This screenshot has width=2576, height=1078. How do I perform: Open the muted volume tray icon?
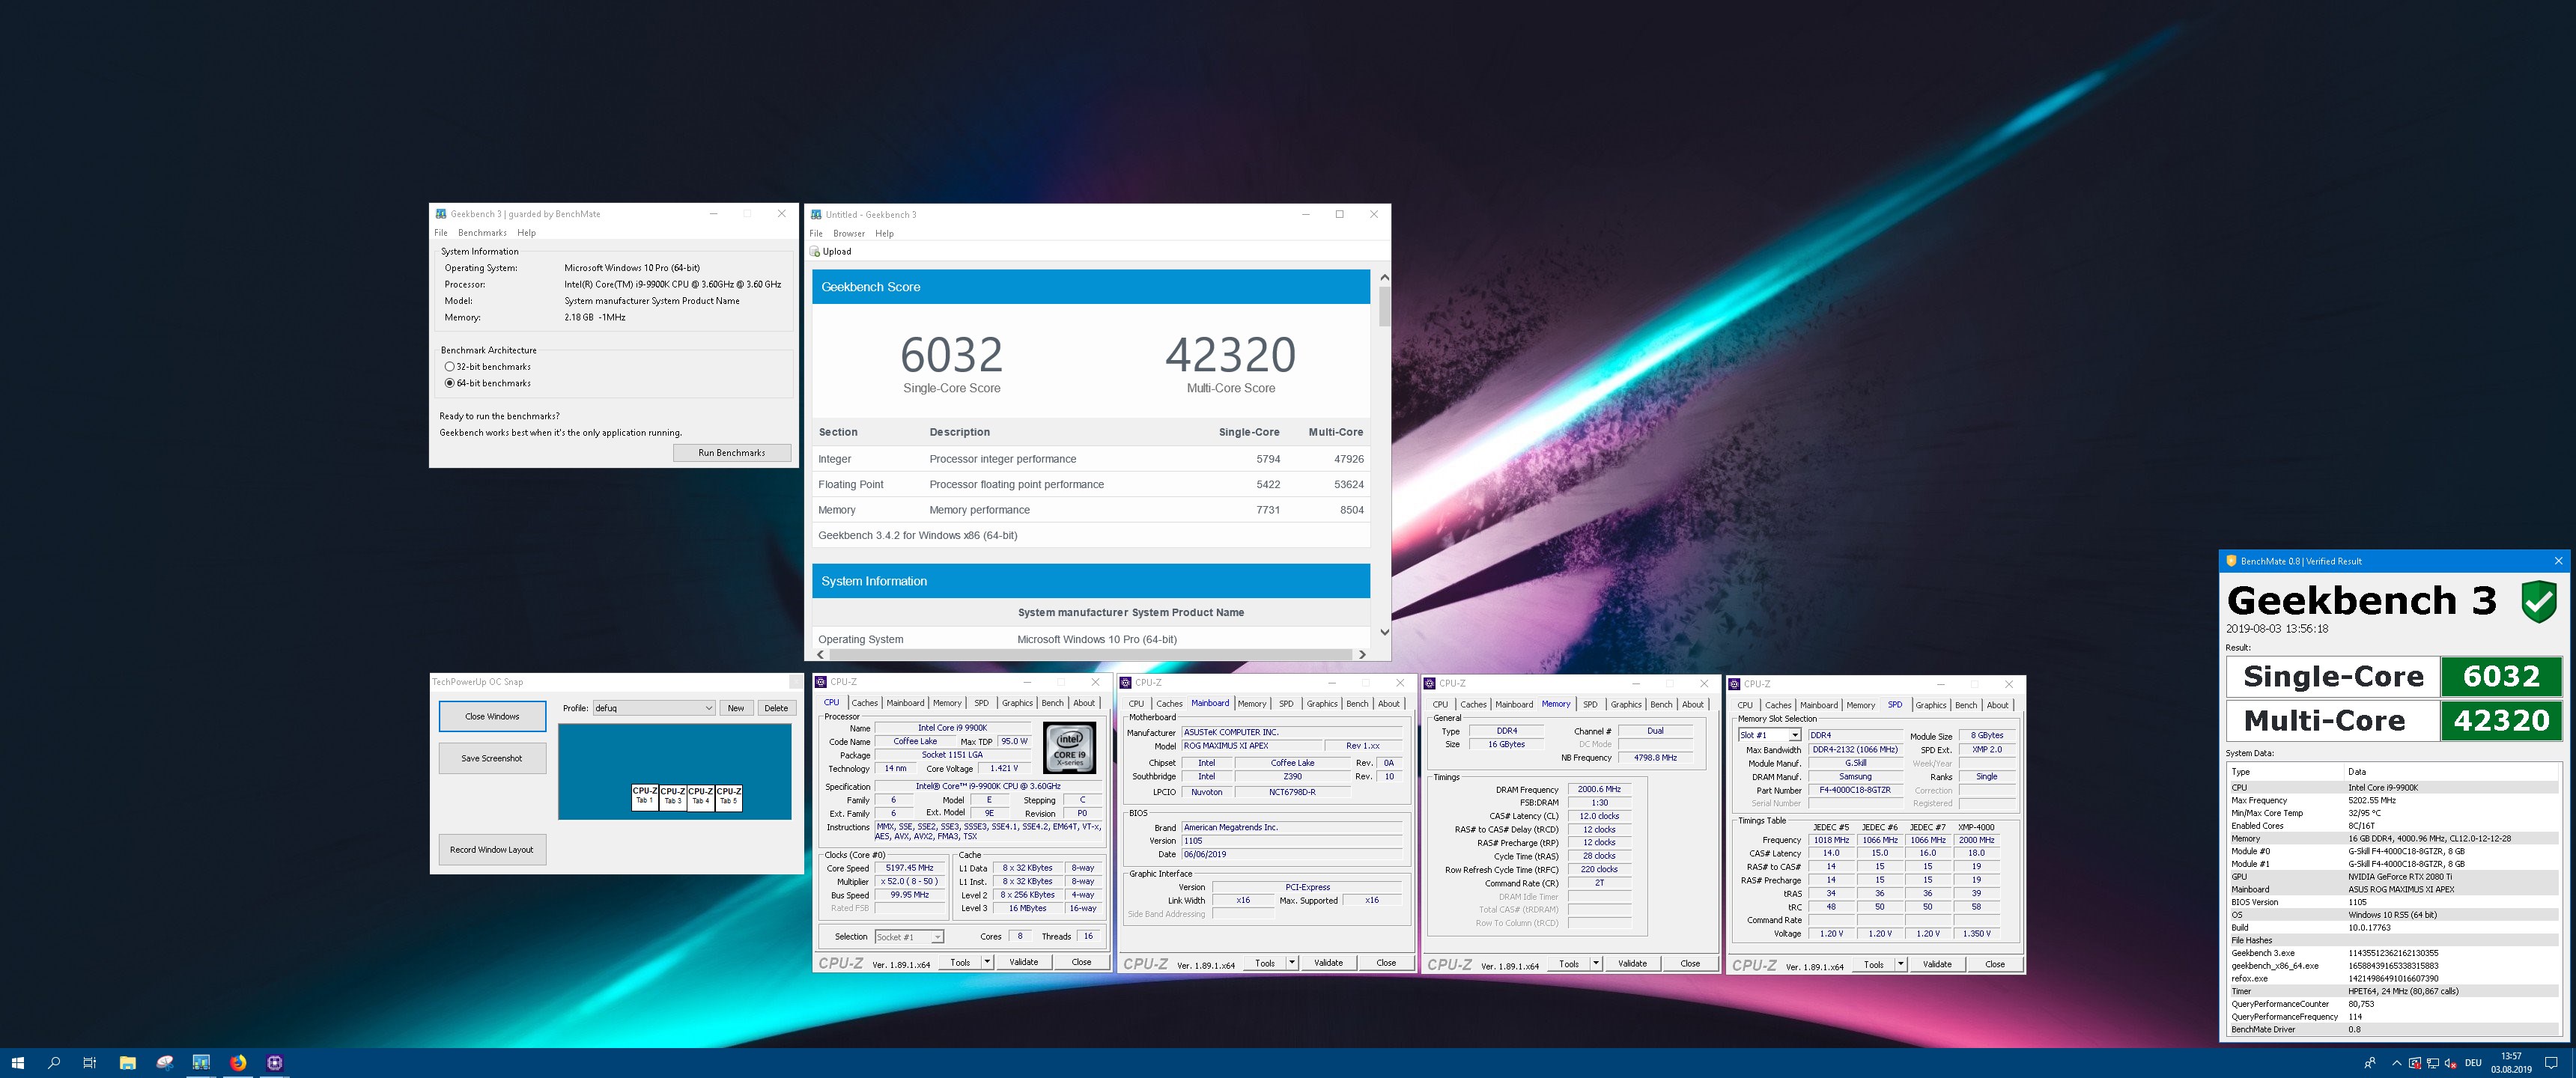2450,1063
